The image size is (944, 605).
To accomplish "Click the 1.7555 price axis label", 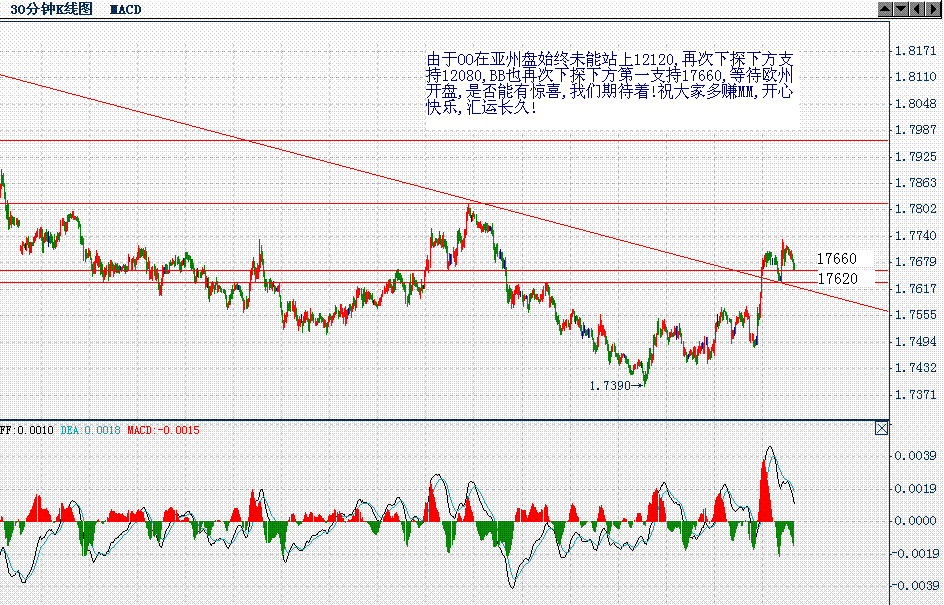I will (x=915, y=315).
